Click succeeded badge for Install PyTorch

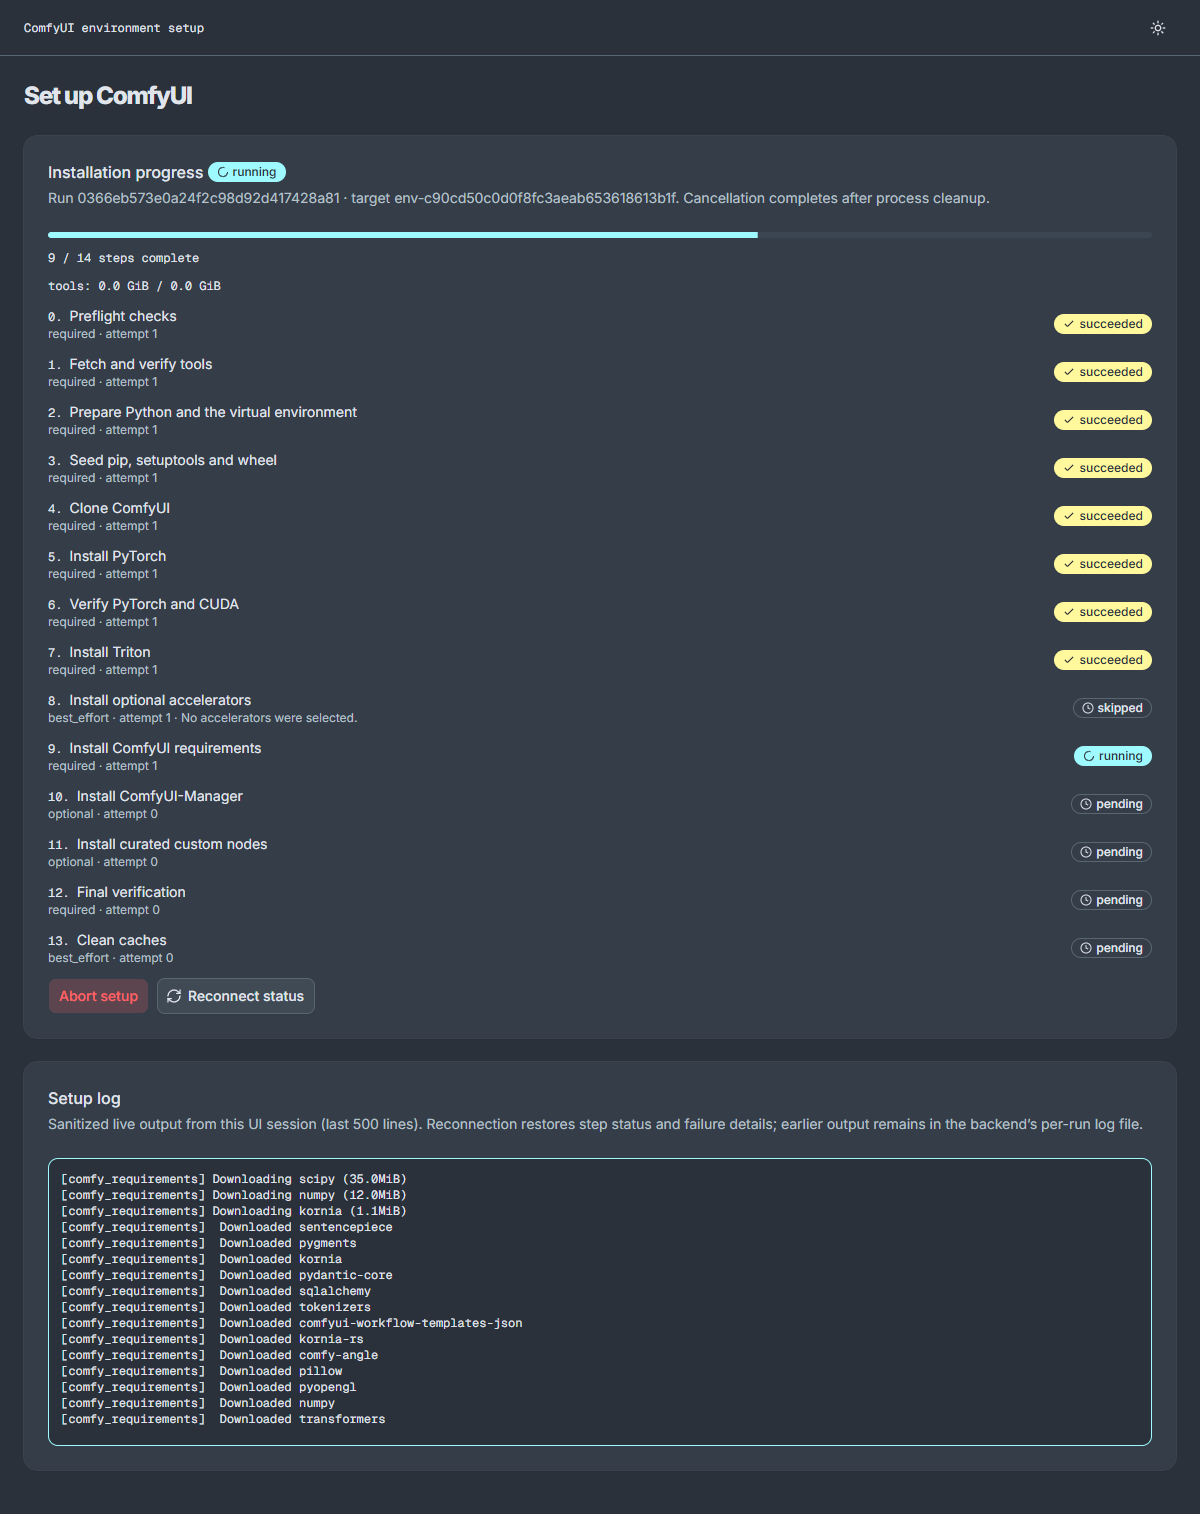1103,564
